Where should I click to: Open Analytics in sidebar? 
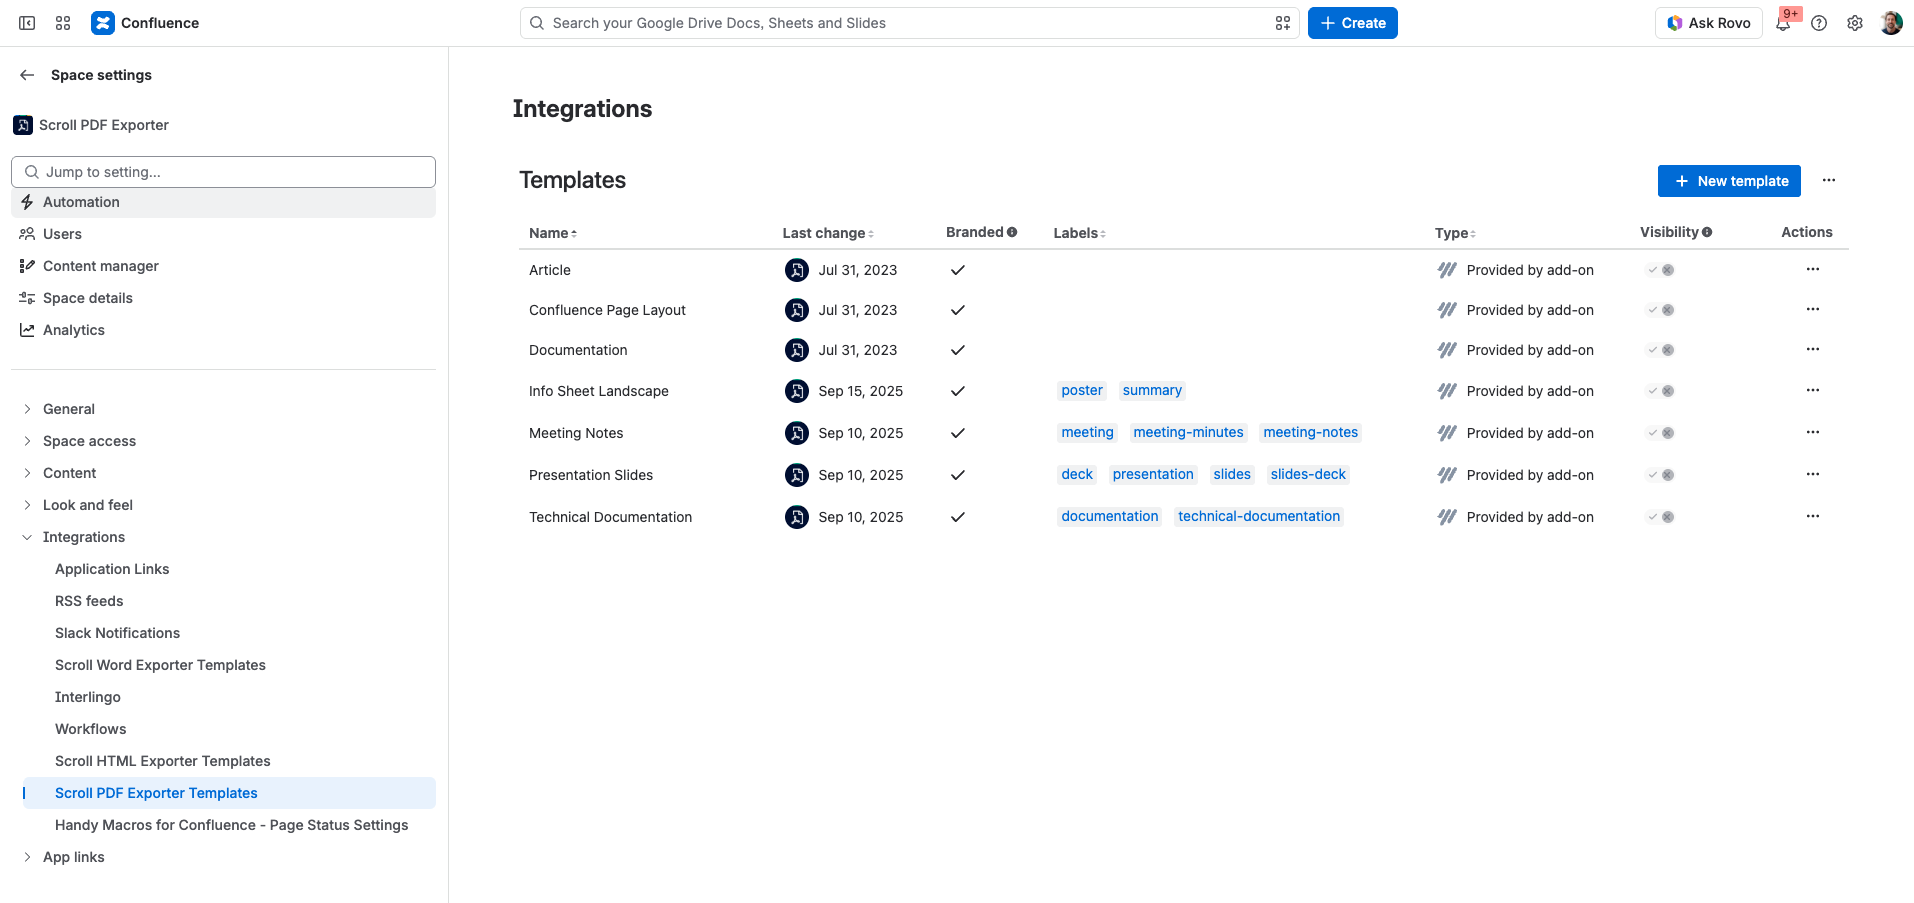click(x=223, y=330)
